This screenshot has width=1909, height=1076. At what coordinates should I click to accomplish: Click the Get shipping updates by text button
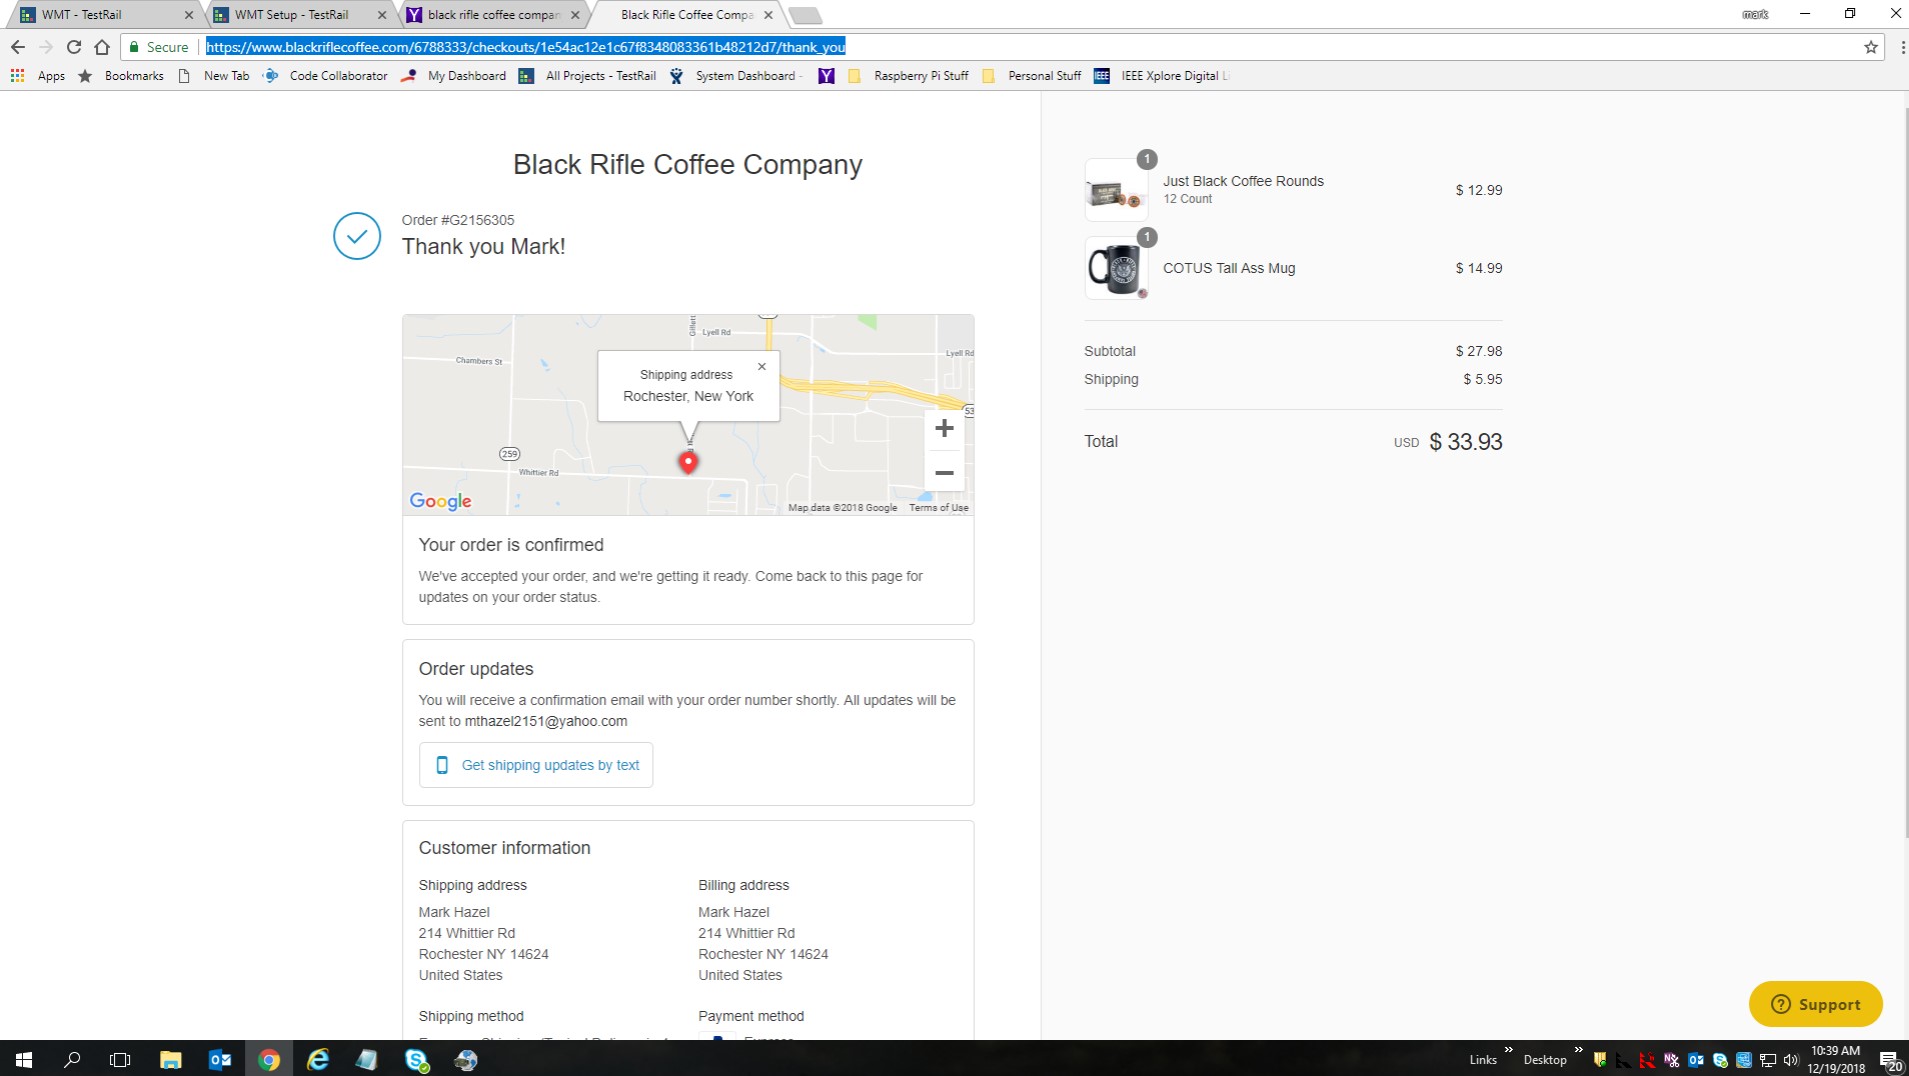[x=536, y=765]
